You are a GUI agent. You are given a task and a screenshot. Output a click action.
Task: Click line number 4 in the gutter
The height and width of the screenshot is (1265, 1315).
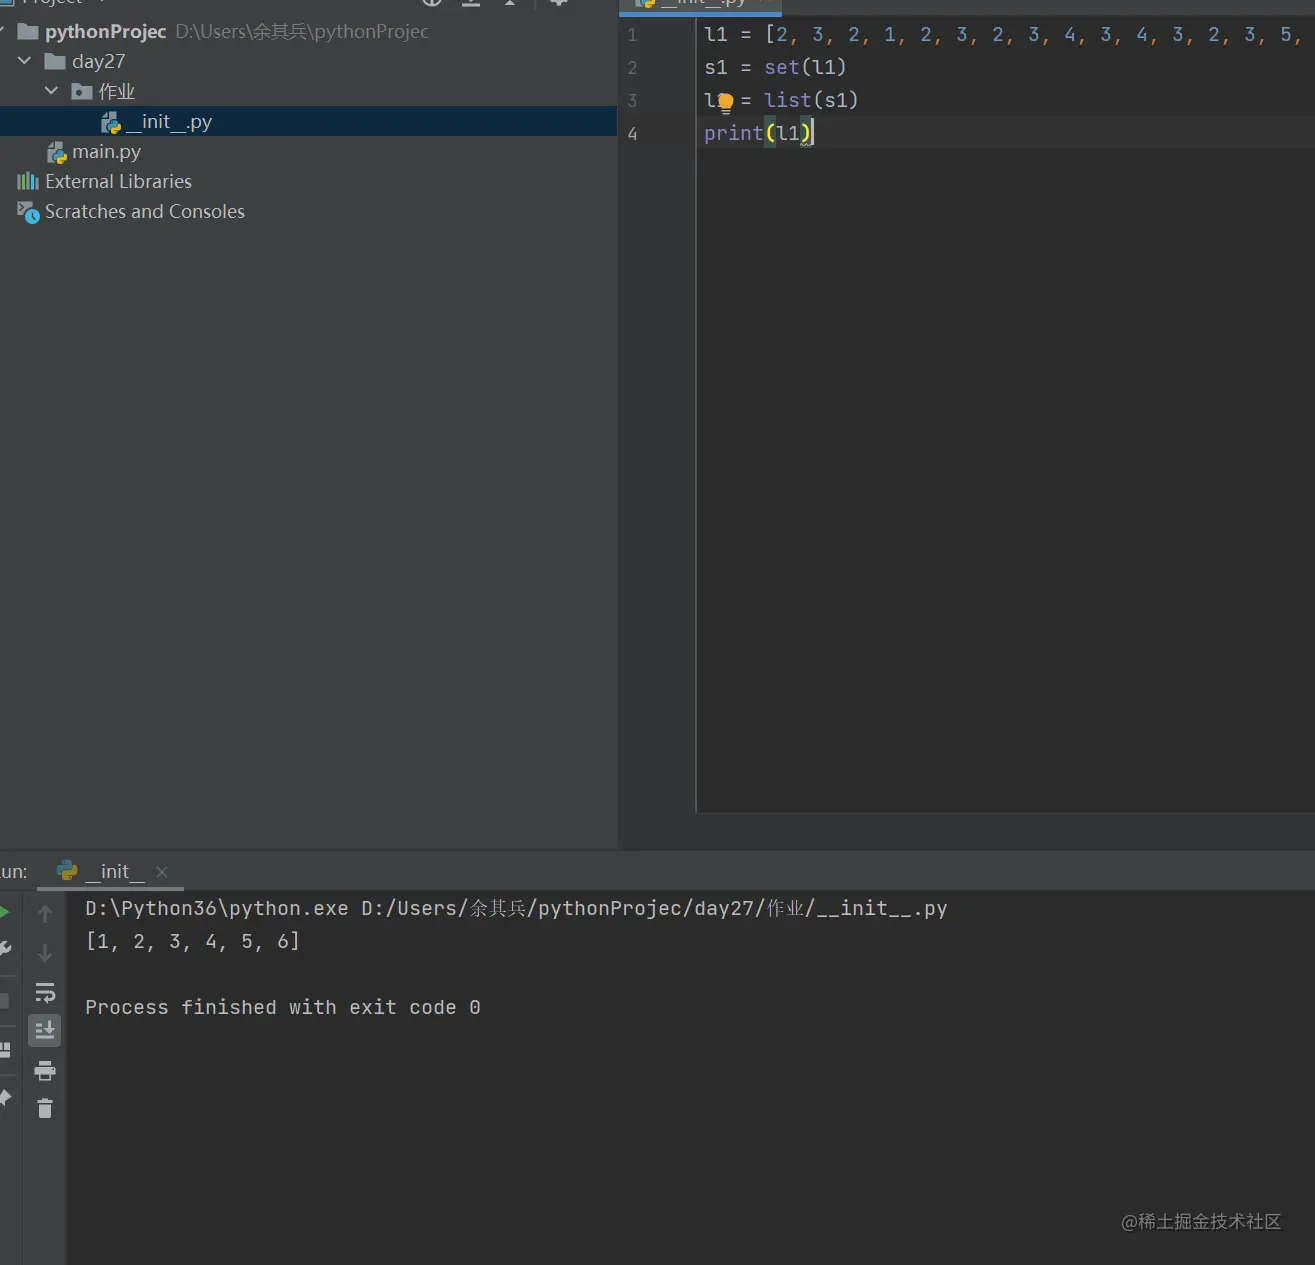(x=632, y=134)
